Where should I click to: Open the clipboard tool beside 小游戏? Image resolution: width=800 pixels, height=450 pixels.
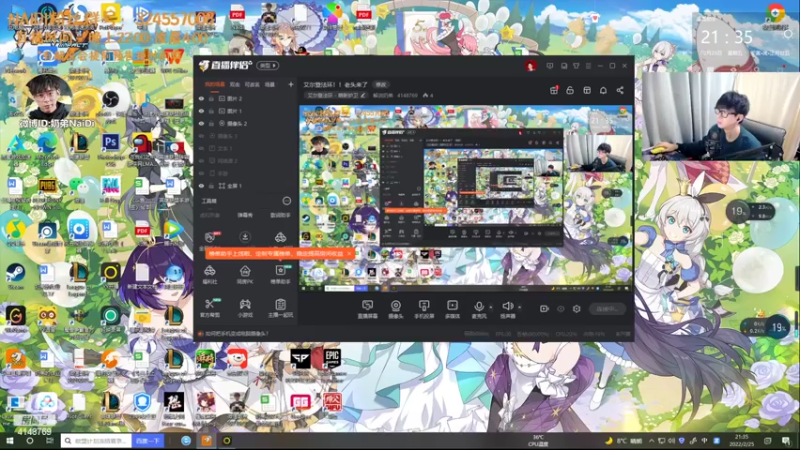coord(280,308)
